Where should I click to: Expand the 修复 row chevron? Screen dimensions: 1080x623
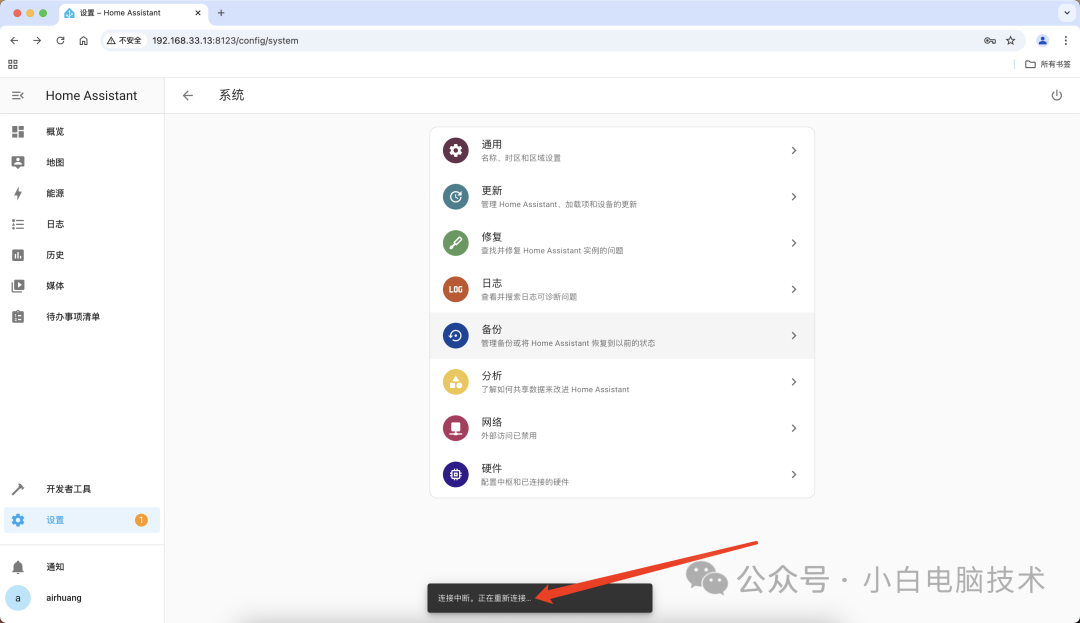793,243
